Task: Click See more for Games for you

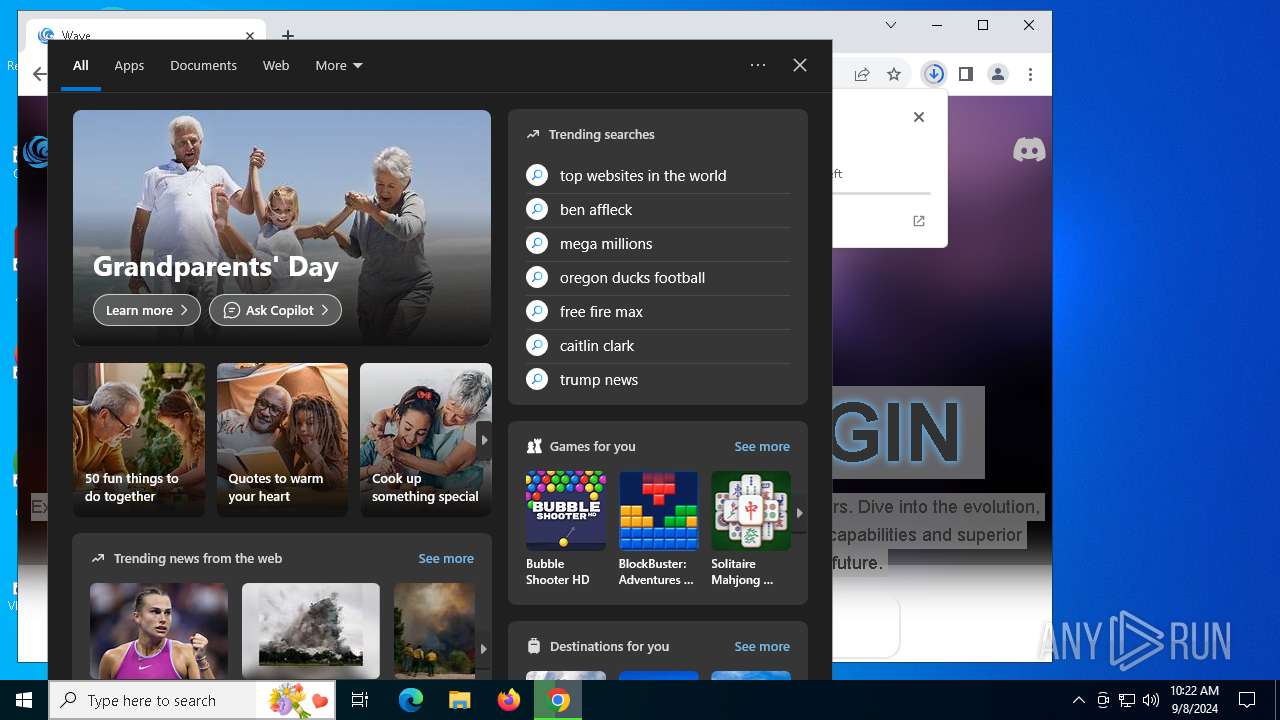Action: (x=762, y=446)
